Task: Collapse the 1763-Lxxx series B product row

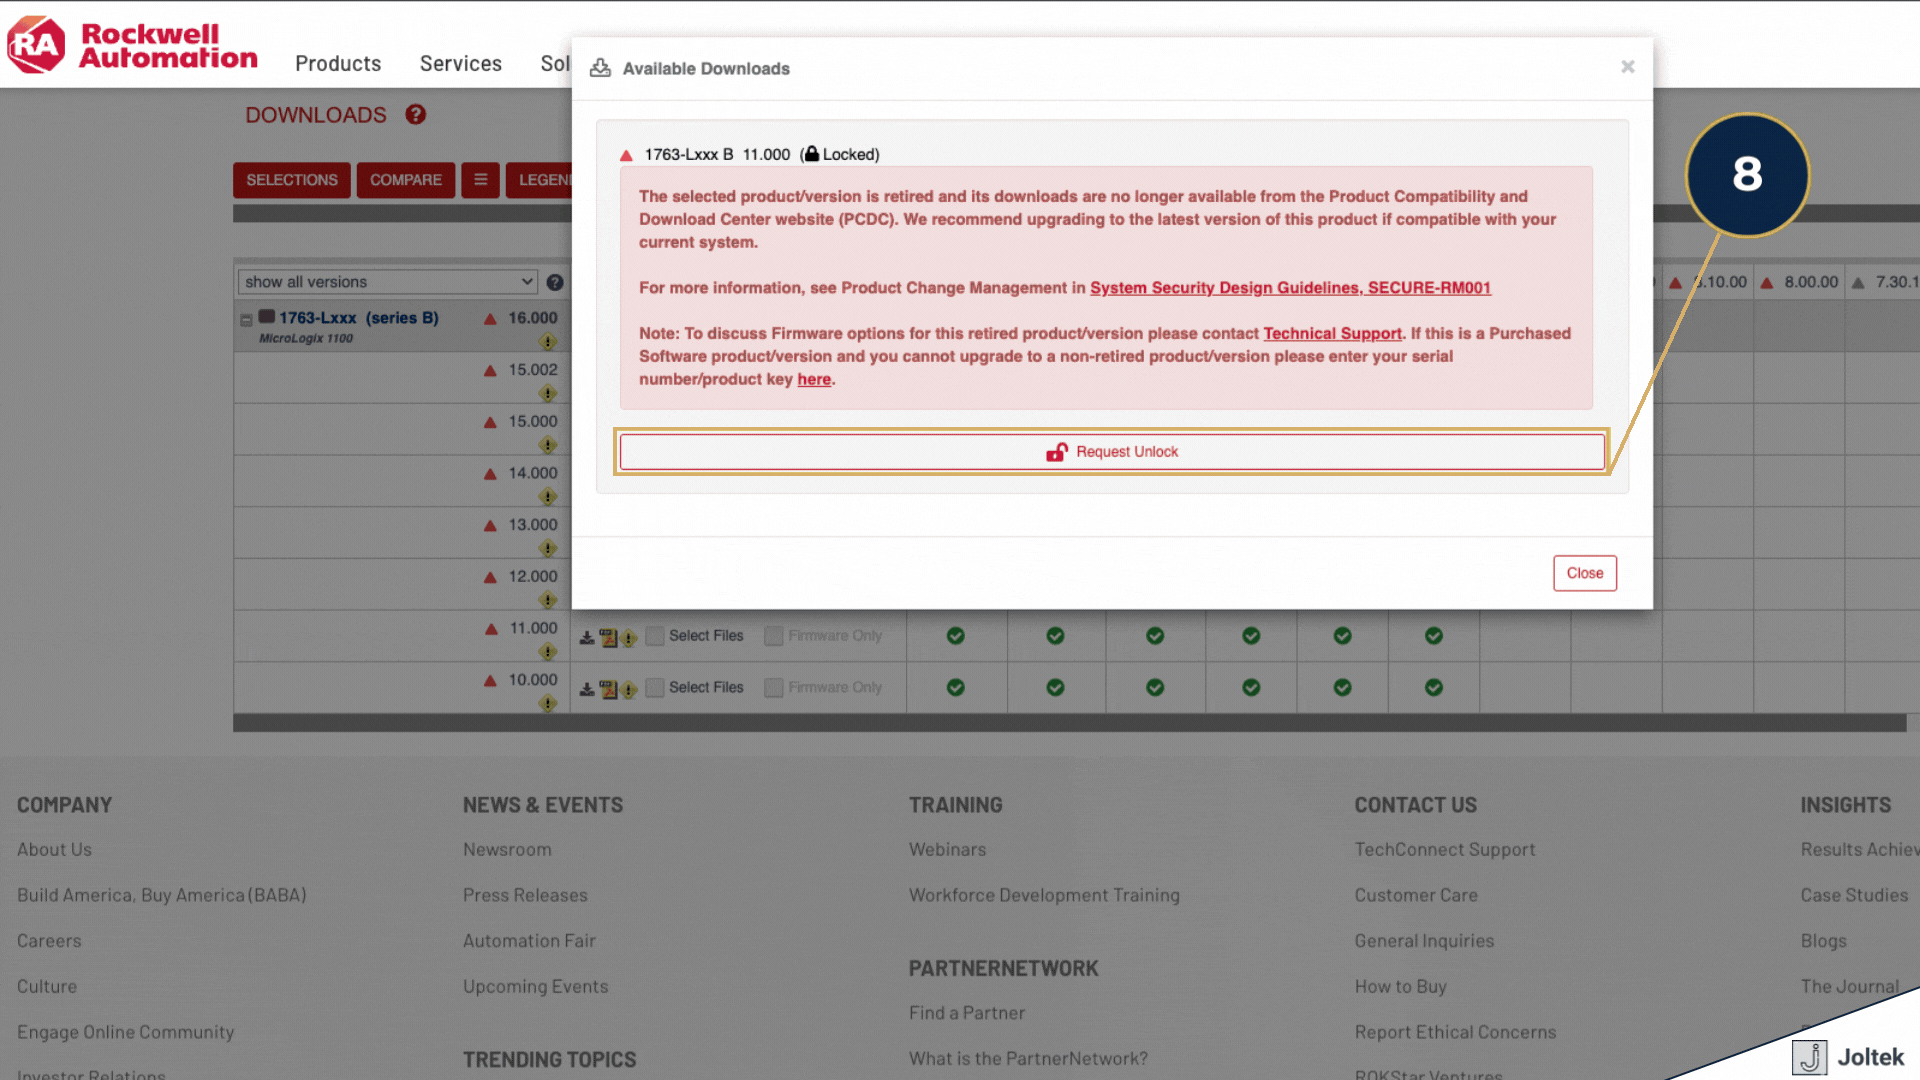Action: coord(246,317)
